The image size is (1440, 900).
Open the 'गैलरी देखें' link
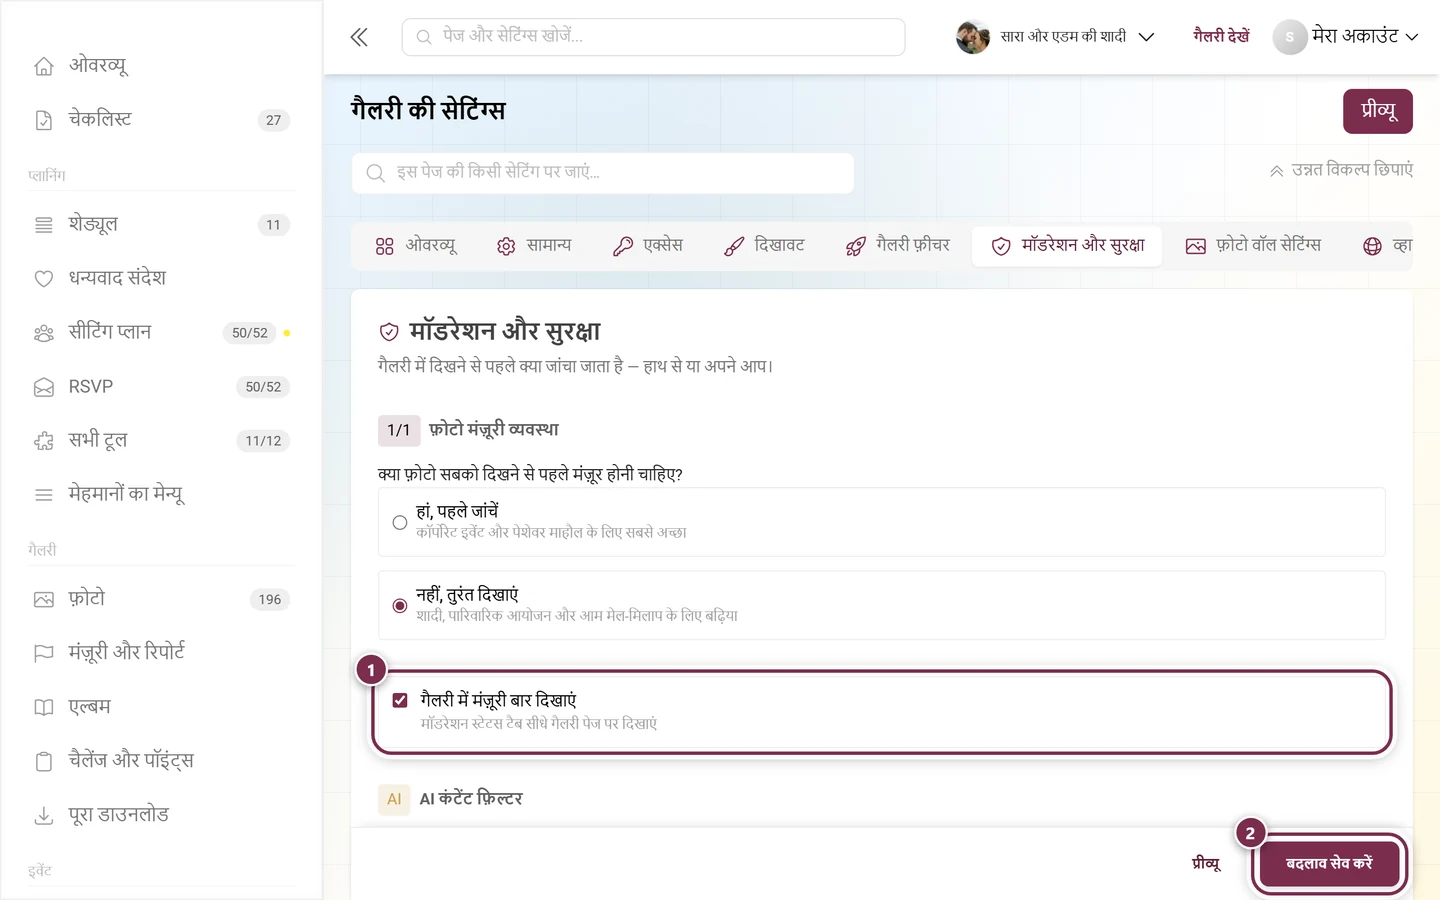pyautogui.click(x=1221, y=37)
